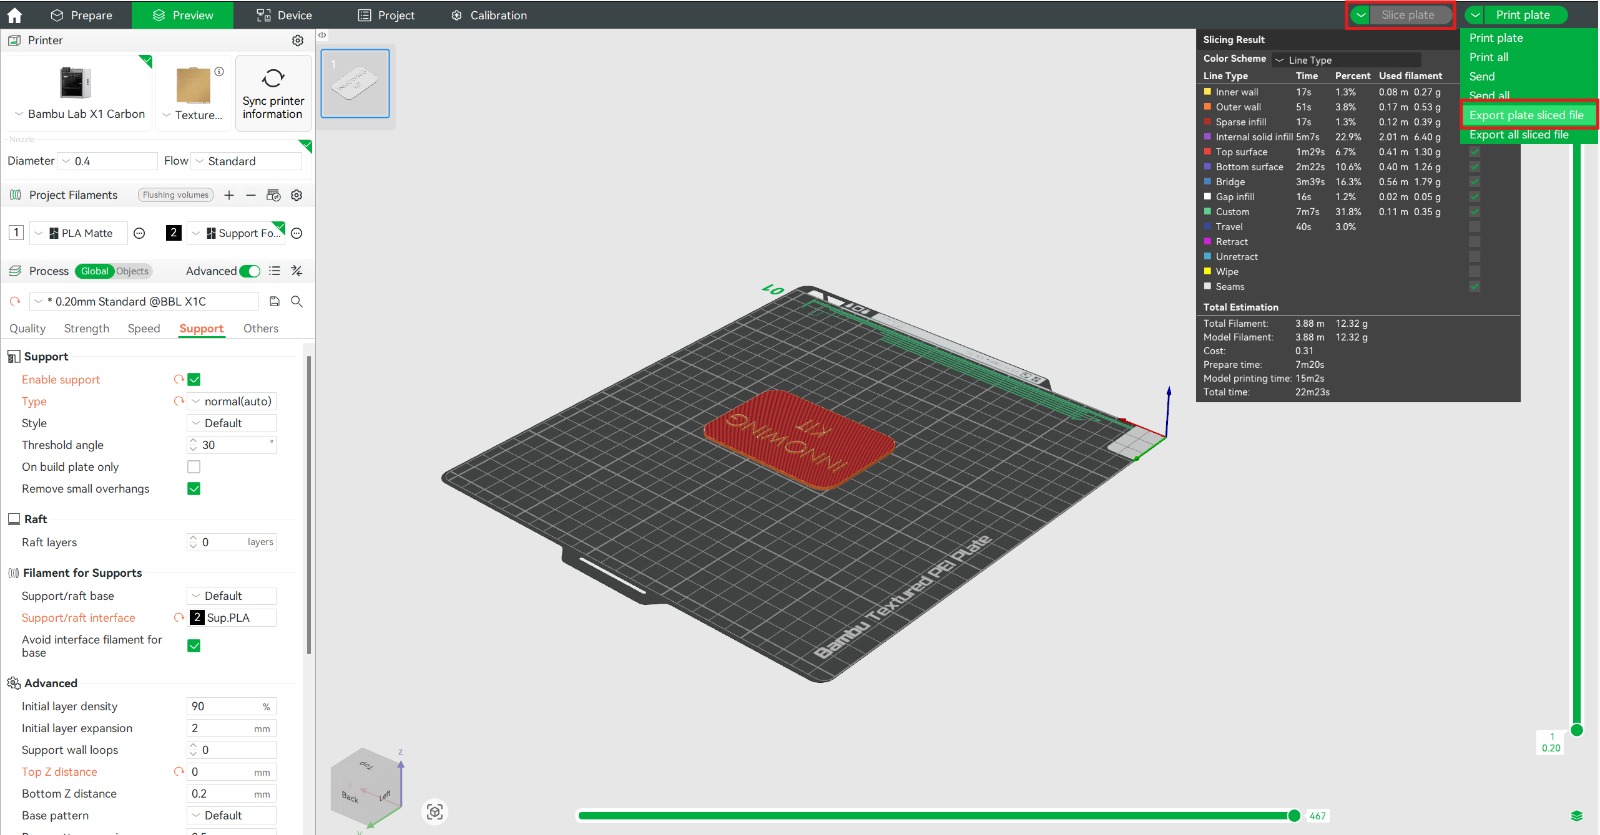This screenshot has width=1600, height=835.
Task: Select the plate 1 thumbnail
Action: (355, 84)
